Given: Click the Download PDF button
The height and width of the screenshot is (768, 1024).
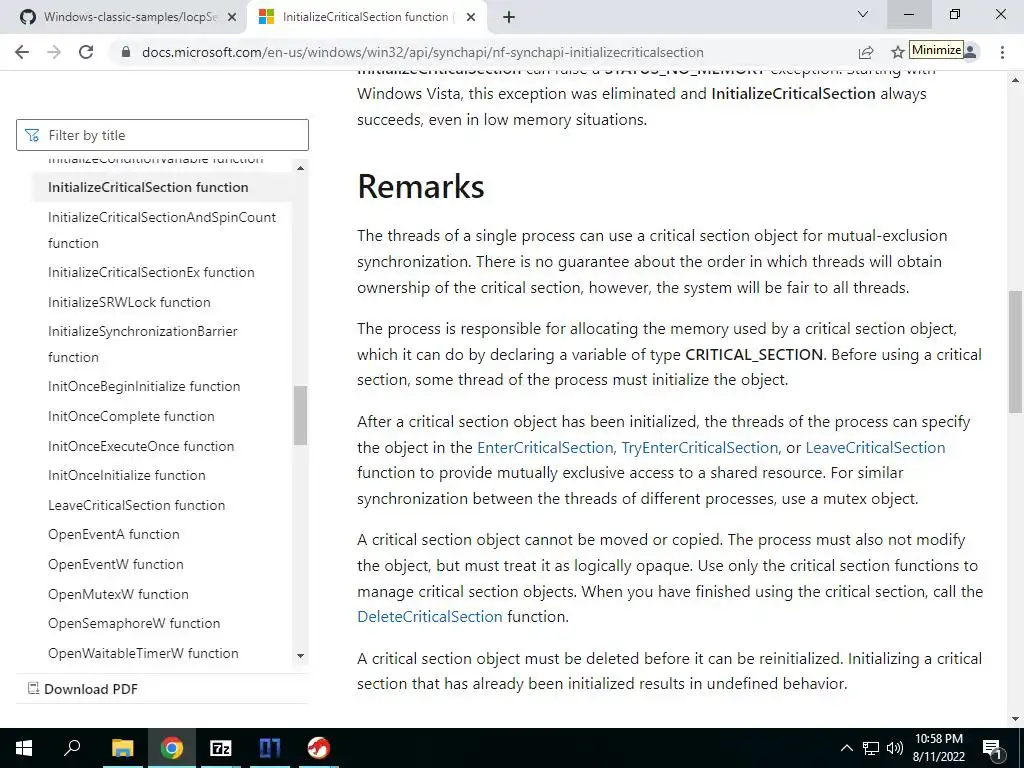Looking at the screenshot, I should [82, 689].
